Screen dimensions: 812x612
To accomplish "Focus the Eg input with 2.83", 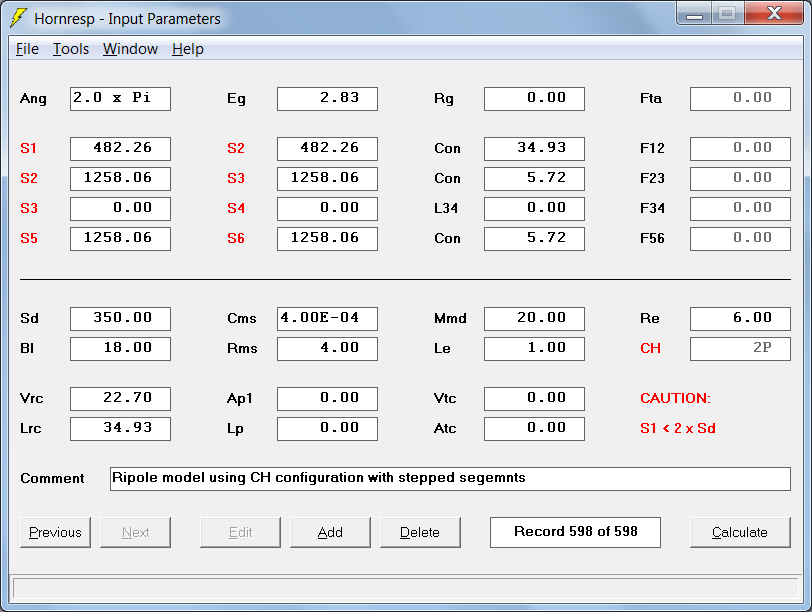I will coord(327,99).
